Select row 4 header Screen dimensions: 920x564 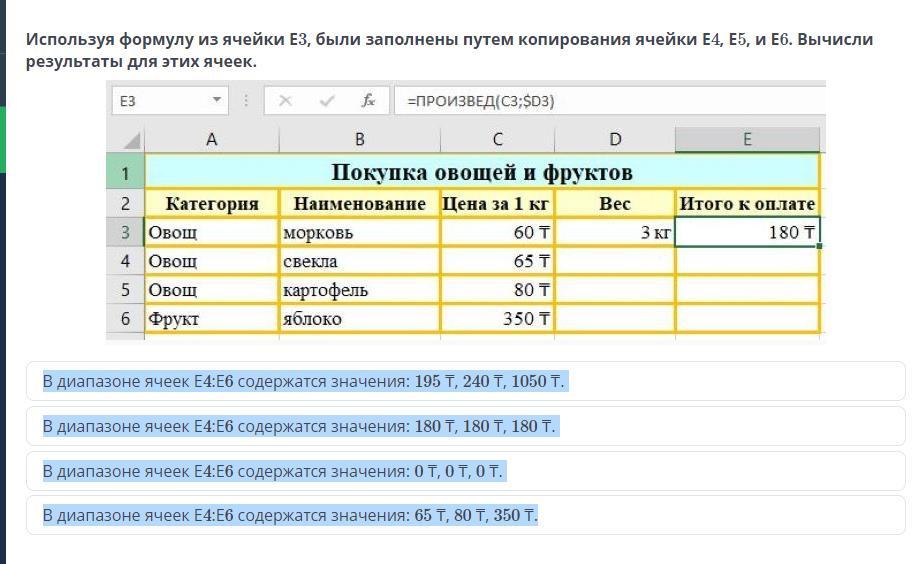tap(126, 261)
